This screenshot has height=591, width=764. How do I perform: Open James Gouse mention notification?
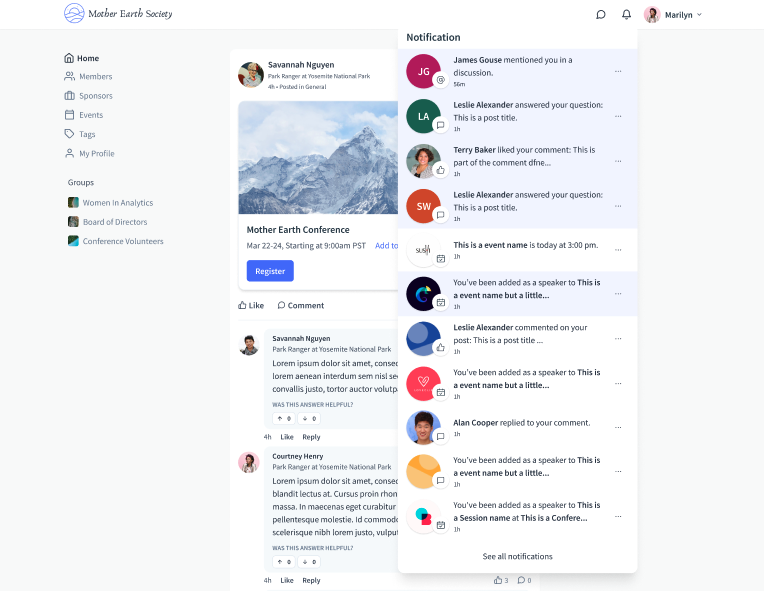click(x=517, y=71)
